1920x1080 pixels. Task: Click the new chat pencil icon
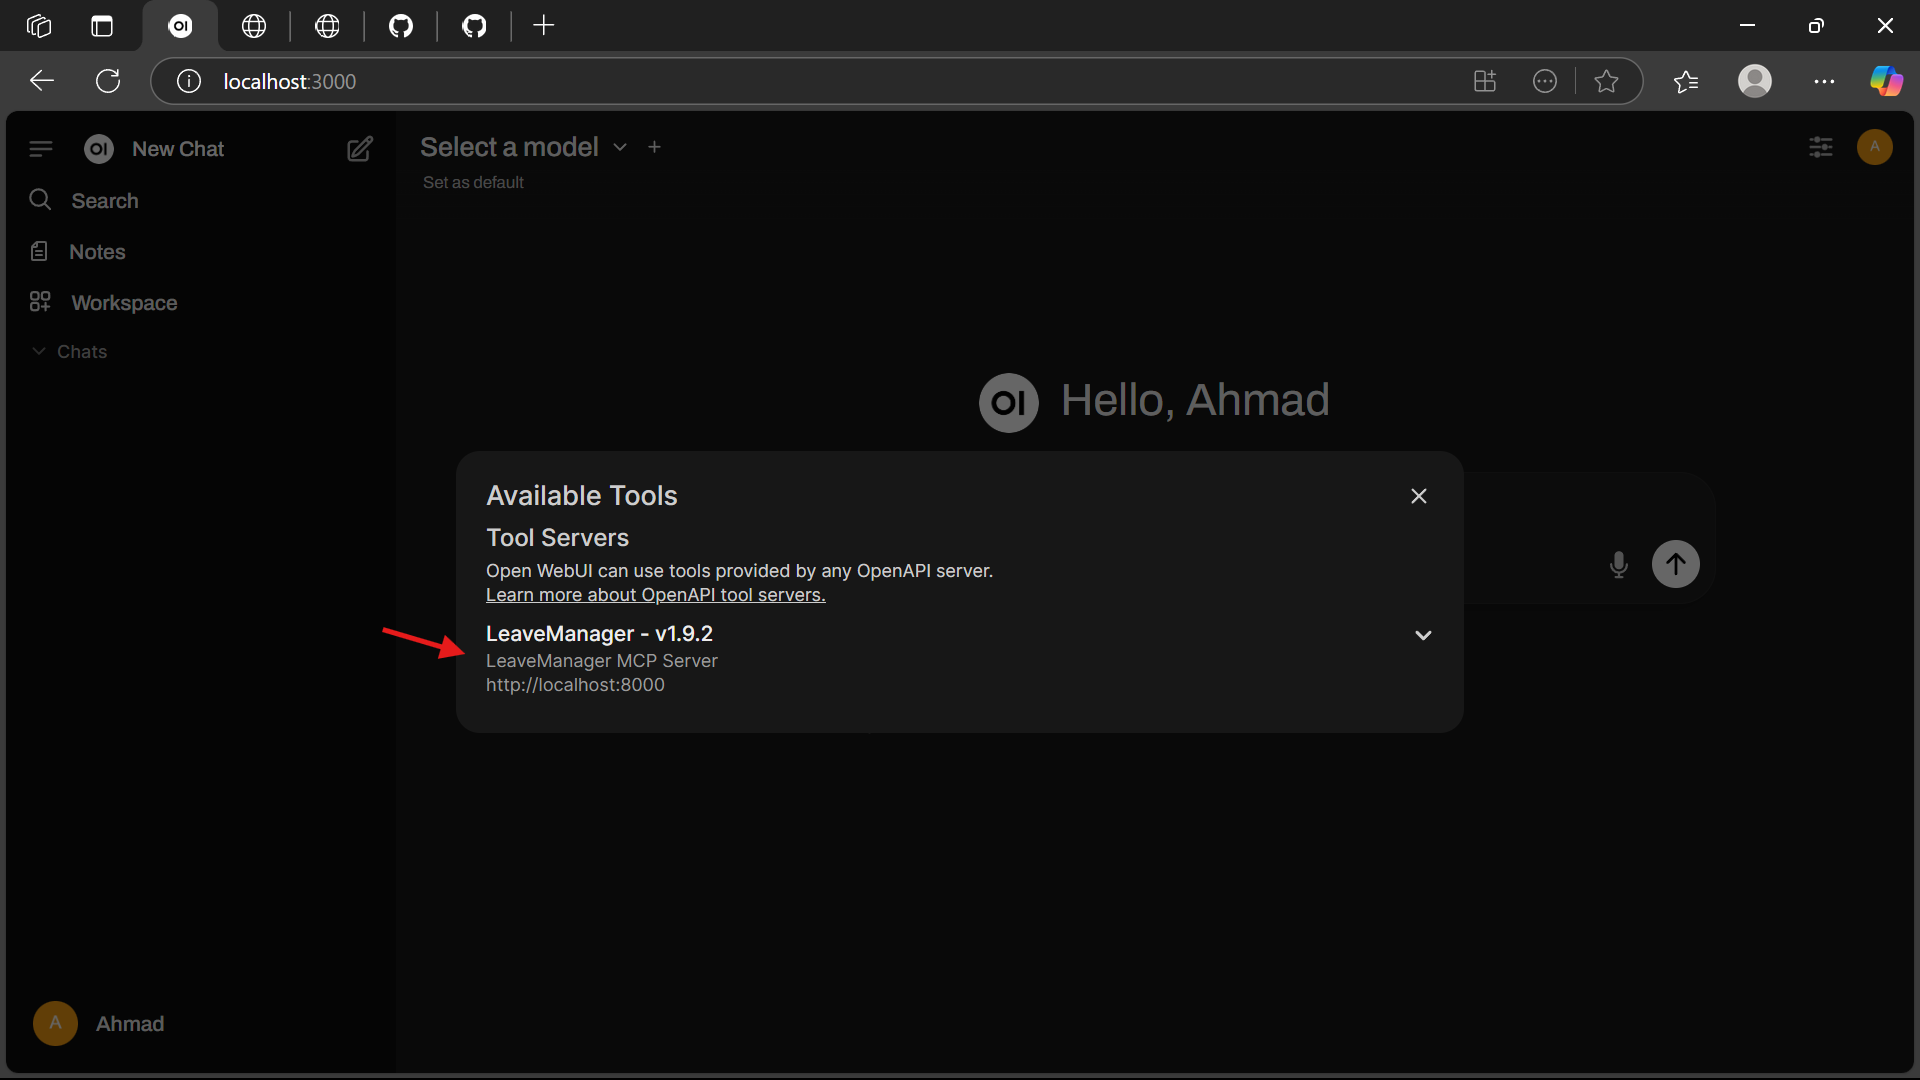(360, 149)
